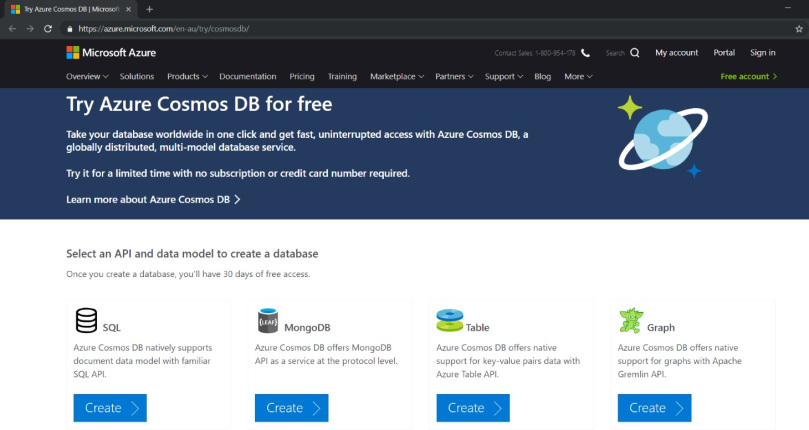The image size is (809, 430).
Task: Open the Solutions menu item
Action: [137, 76]
